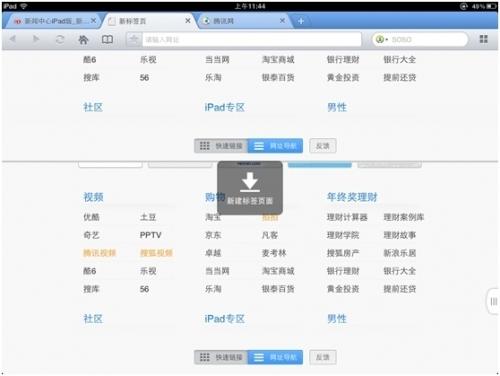Open the home page via house icon
This screenshot has width=500, height=376.
pyautogui.click(x=83, y=40)
